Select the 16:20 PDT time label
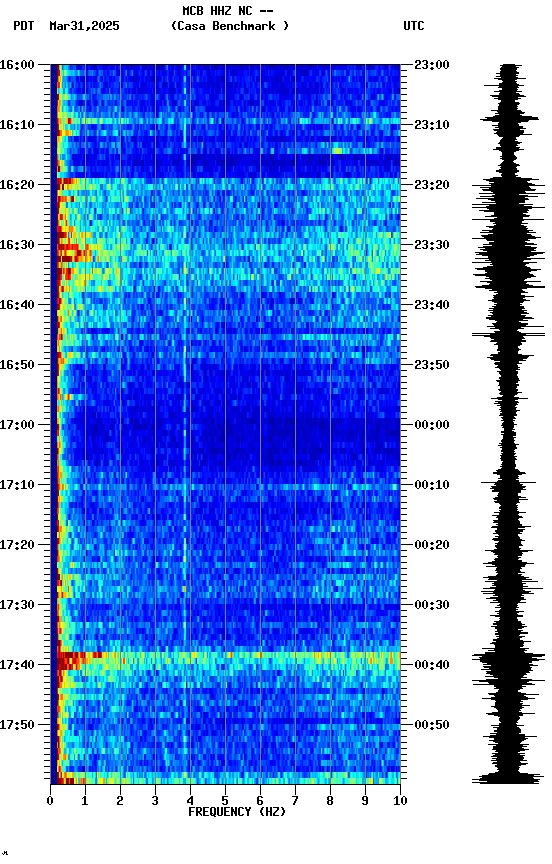The image size is (552, 864). point(17,185)
